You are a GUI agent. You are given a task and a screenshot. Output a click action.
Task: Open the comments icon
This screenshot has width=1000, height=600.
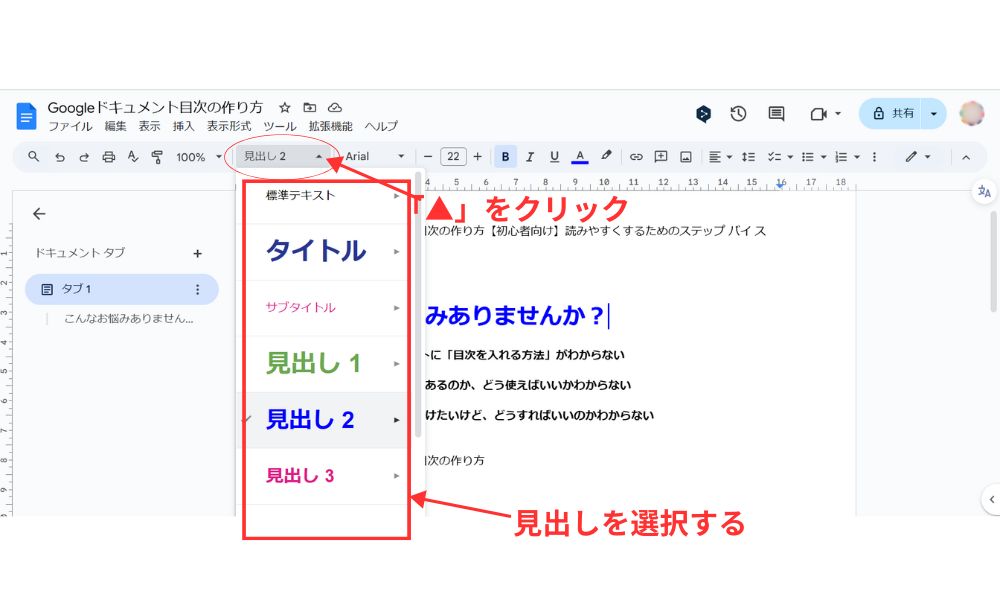tap(776, 113)
